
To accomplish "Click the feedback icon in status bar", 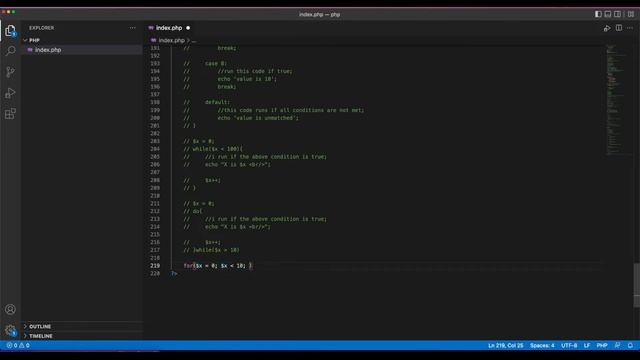I will (x=618, y=345).
